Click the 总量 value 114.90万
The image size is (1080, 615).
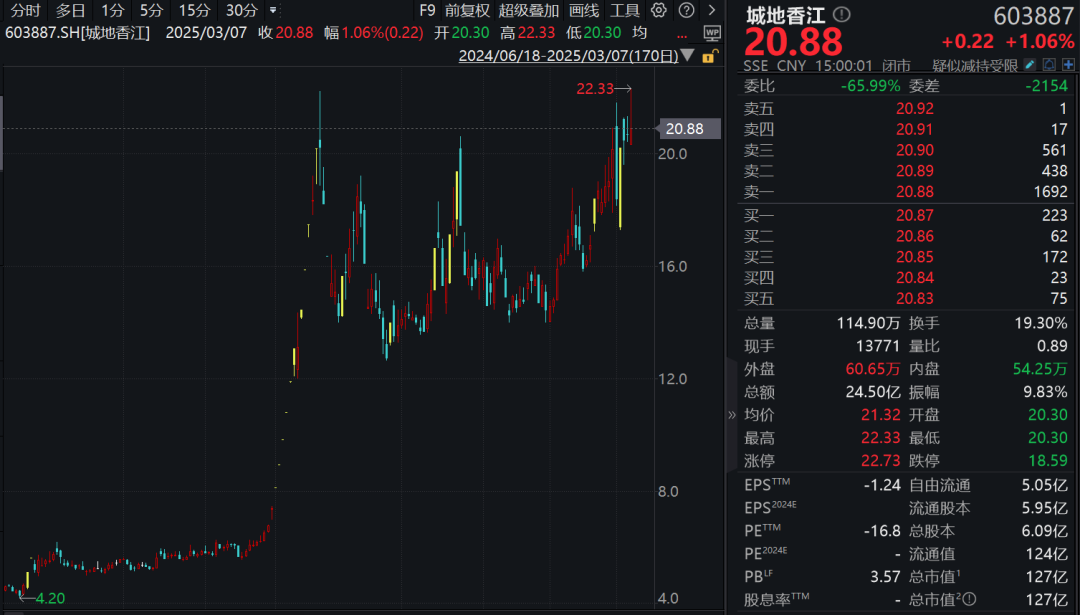pyautogui.click(x=869, y=323)
